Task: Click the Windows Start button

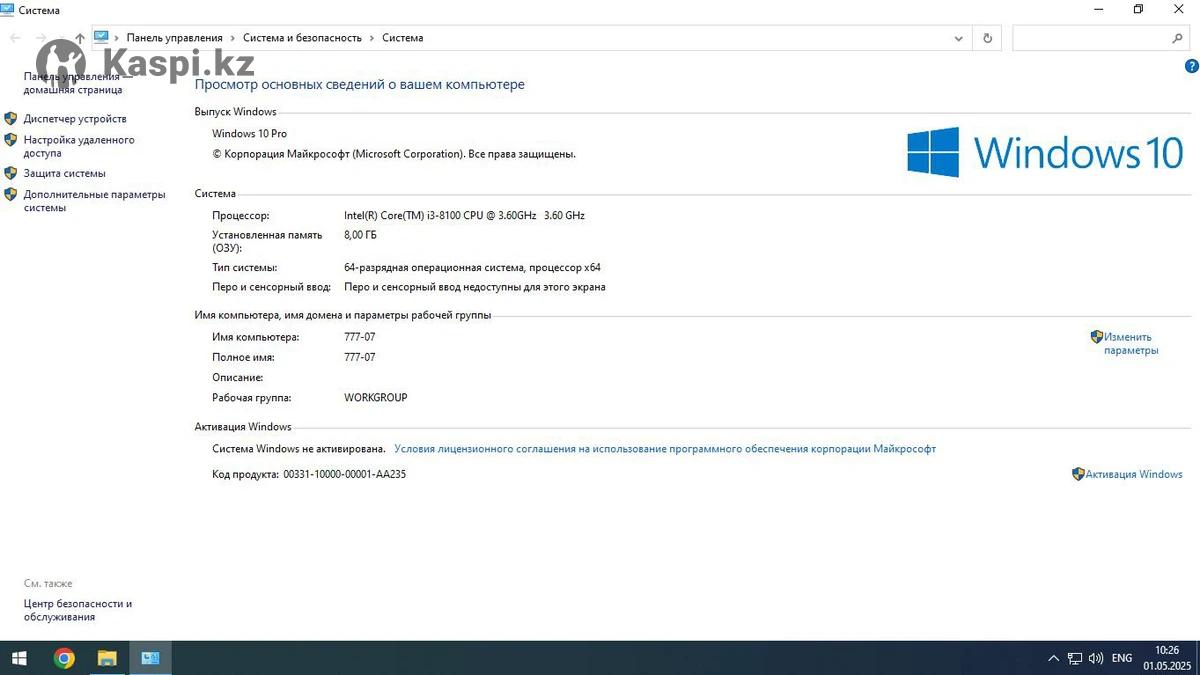Action: tap(19, 658)
